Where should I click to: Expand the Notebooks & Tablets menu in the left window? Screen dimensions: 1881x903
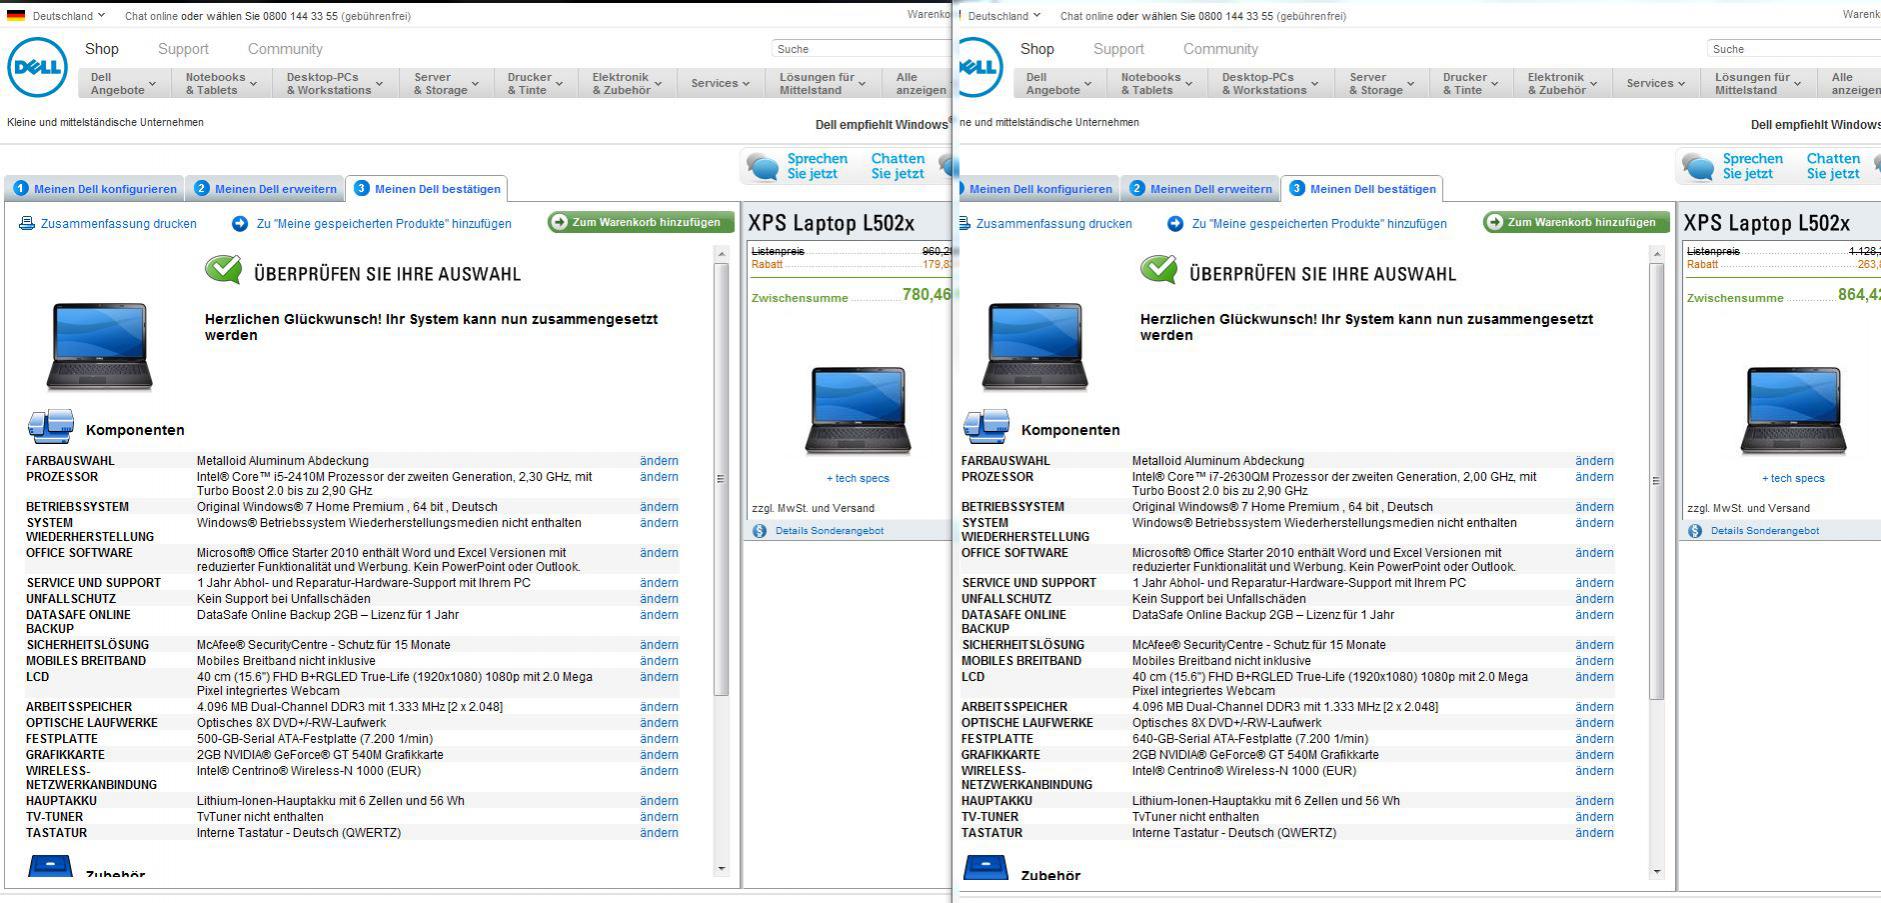[221, 83]
